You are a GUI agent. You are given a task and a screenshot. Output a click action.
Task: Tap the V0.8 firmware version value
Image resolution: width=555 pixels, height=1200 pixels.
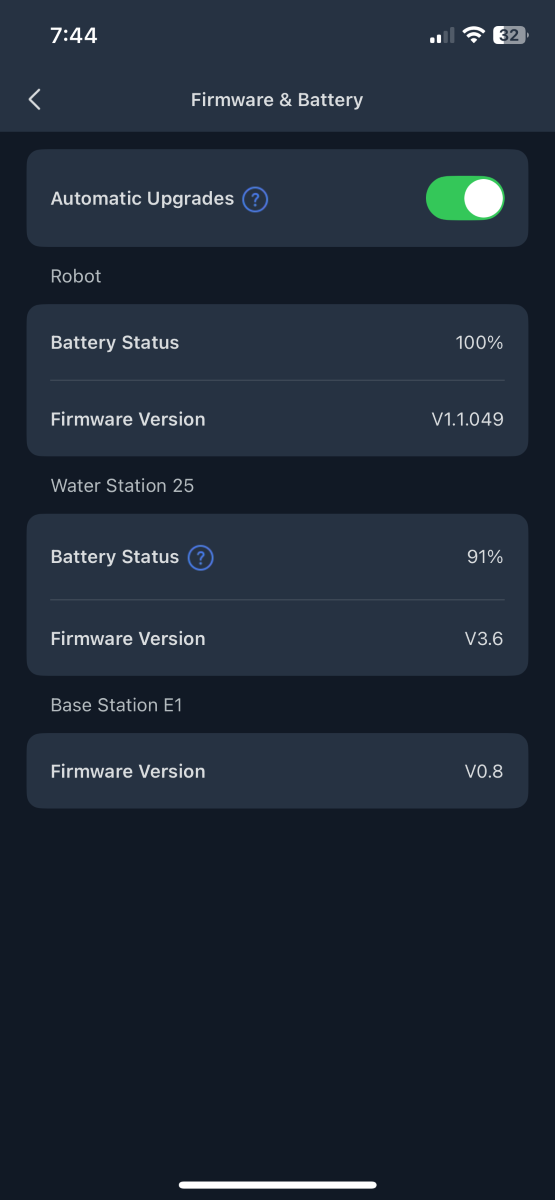484,771
